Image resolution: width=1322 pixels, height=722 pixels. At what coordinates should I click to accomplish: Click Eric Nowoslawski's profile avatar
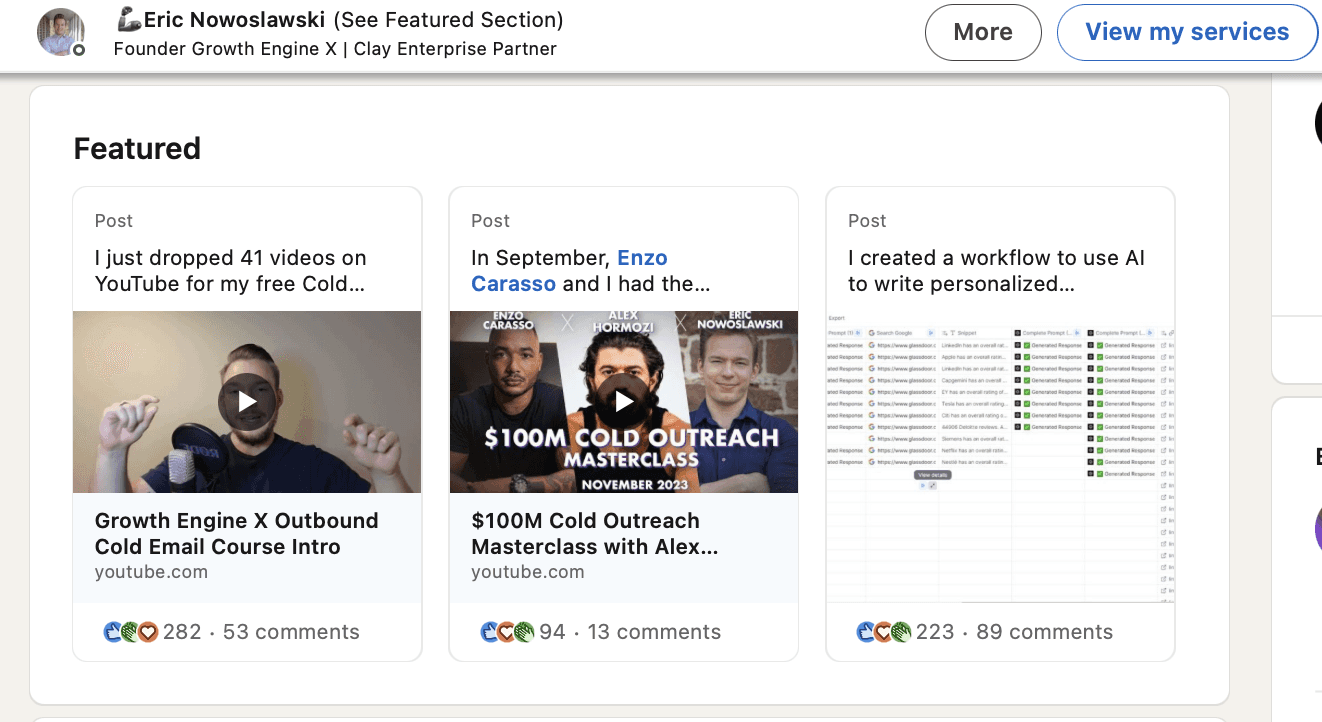[61, 32]
